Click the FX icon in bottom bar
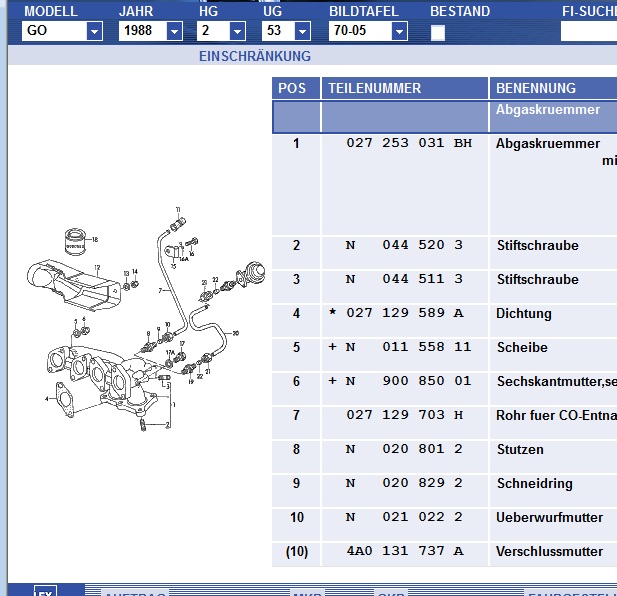The height and width of the screenshot is (596, 617). (45, 590)
